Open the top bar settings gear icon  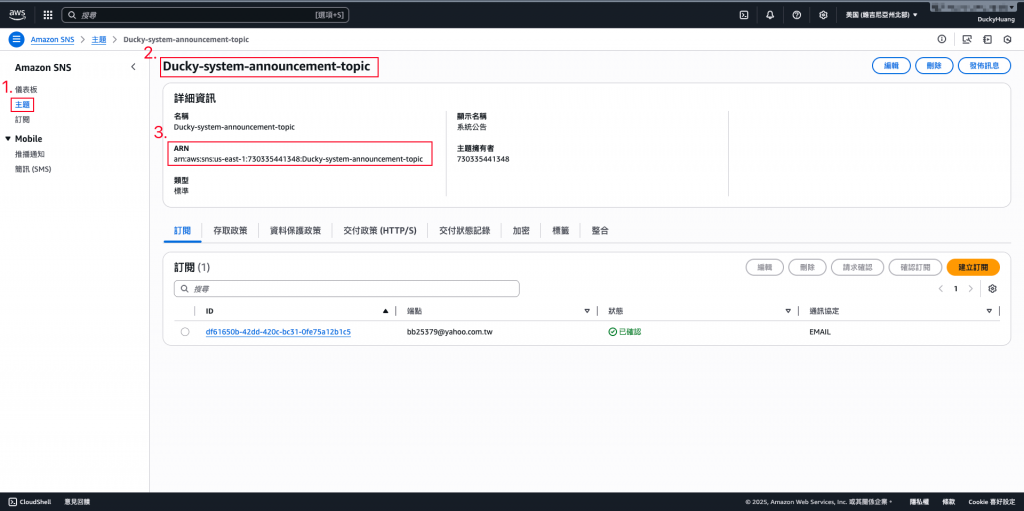[x=824, y=14]
